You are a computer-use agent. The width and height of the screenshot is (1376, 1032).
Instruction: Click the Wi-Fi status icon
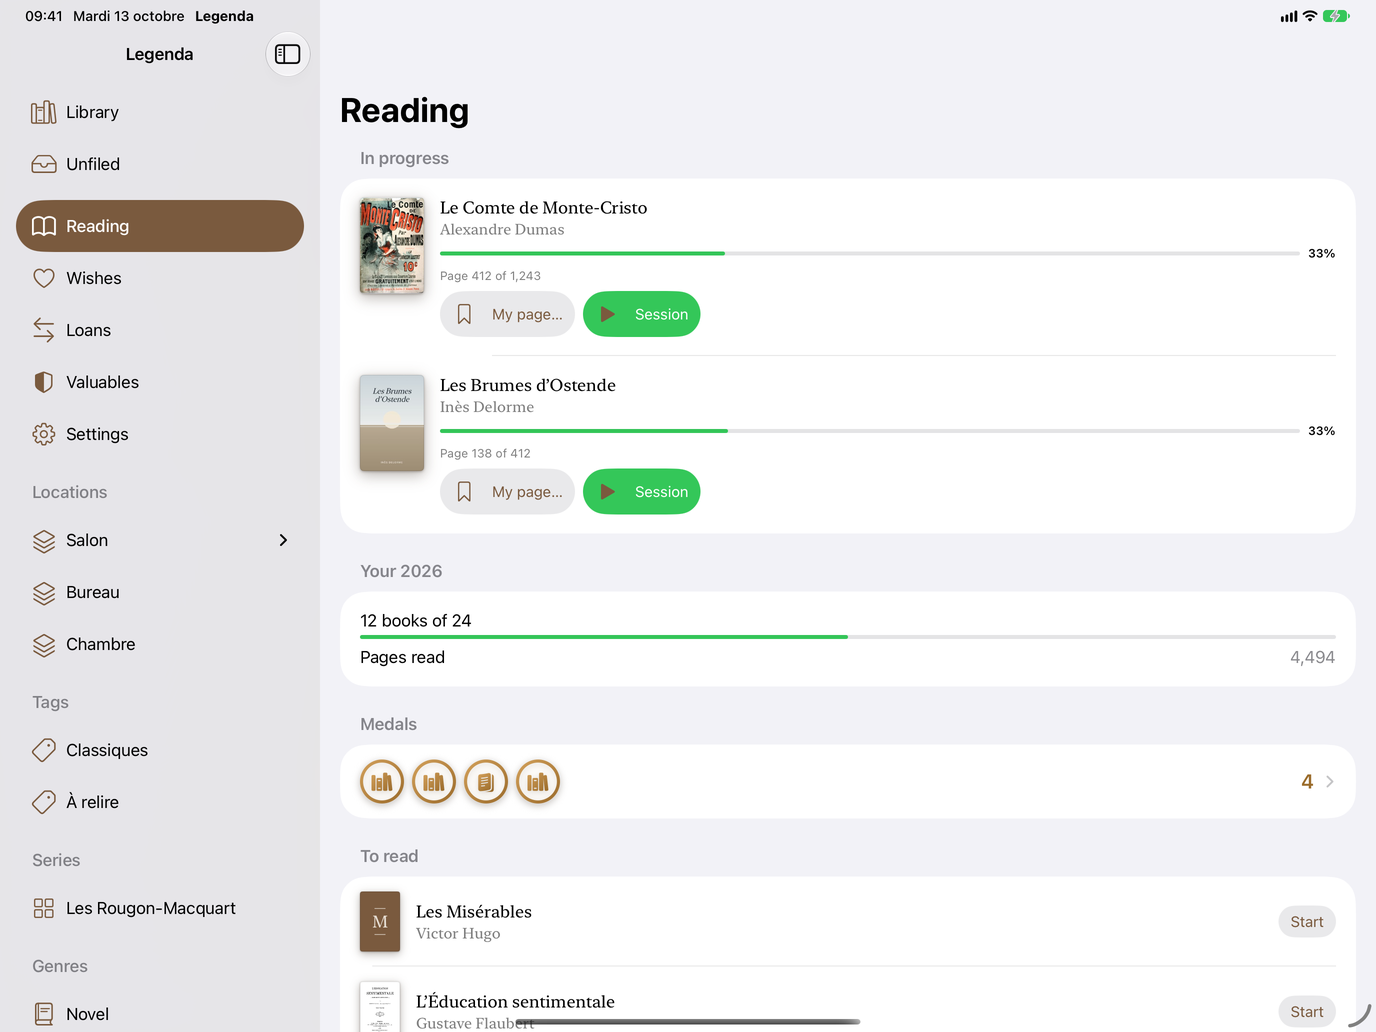(1310, 16)
